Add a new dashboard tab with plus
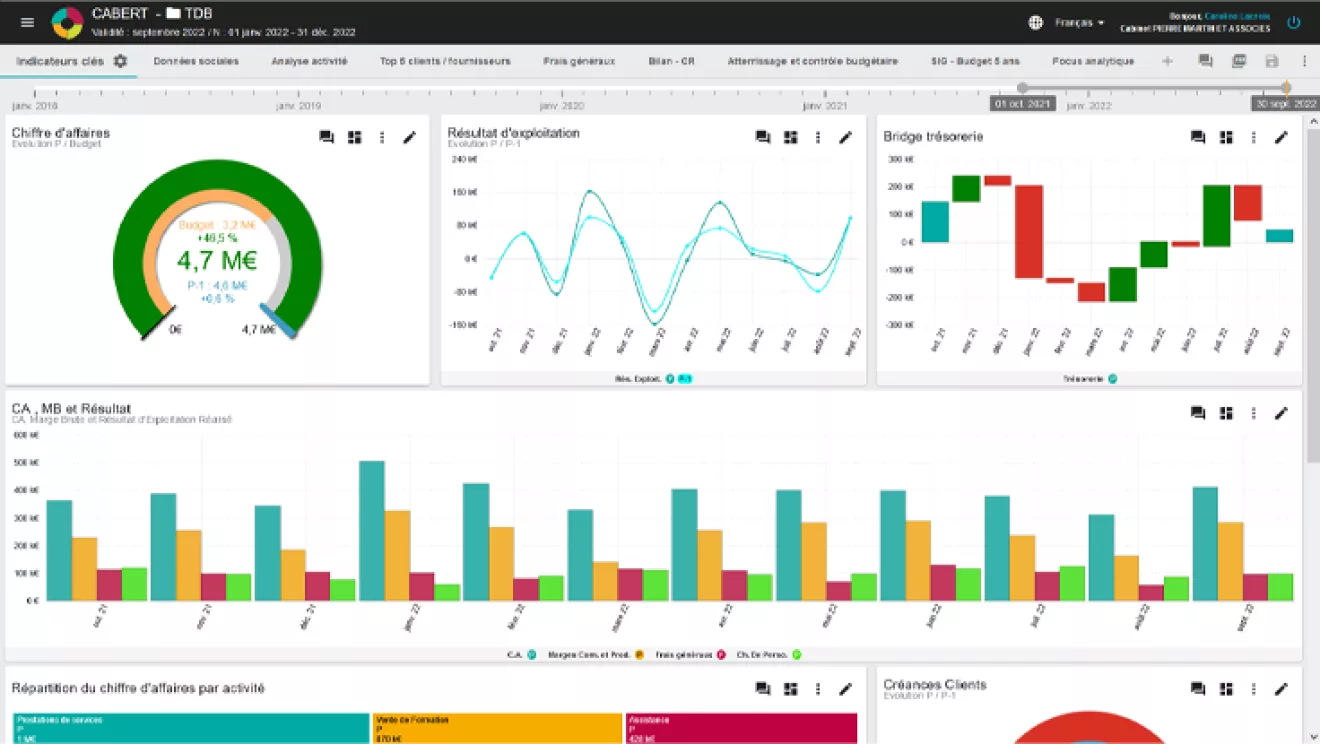 (x=1167, y=61)
